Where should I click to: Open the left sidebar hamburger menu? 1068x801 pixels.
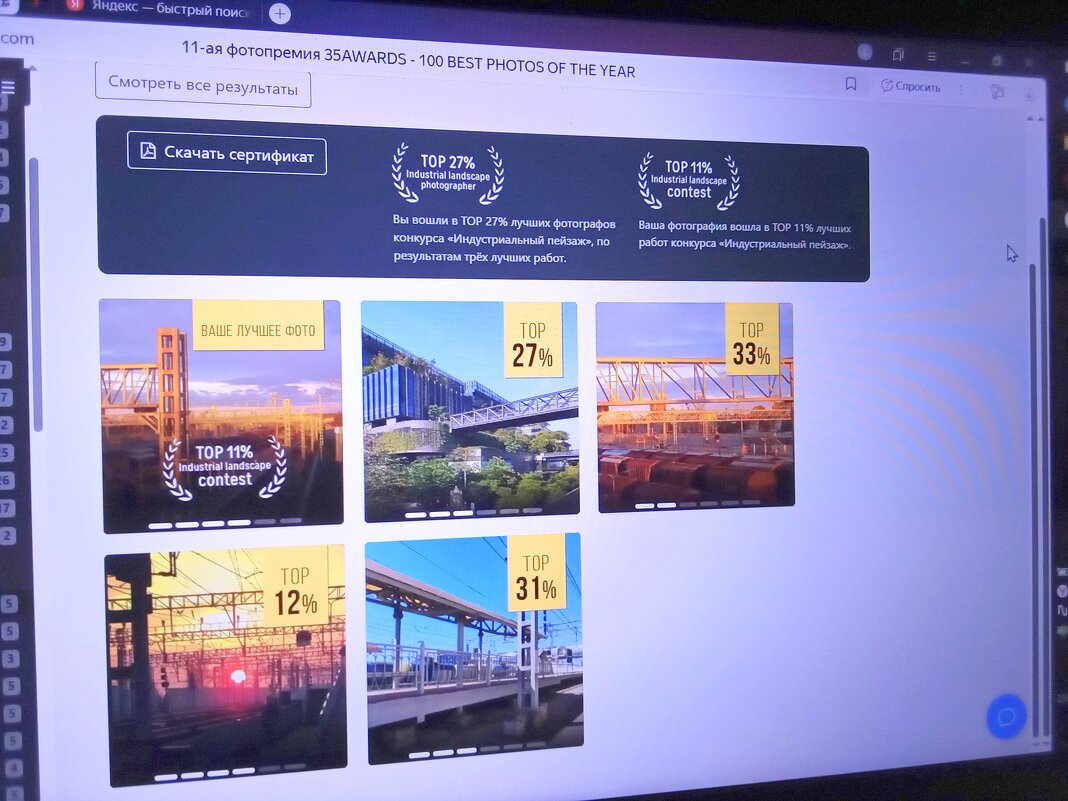click(x=8, y=87)
